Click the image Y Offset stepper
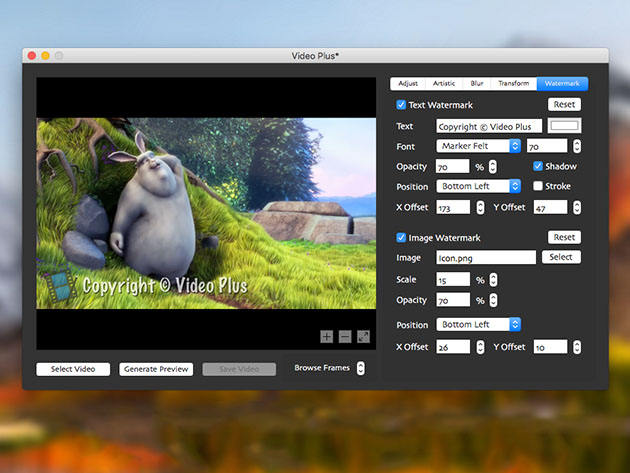630x473 pixels. [577, 347]
